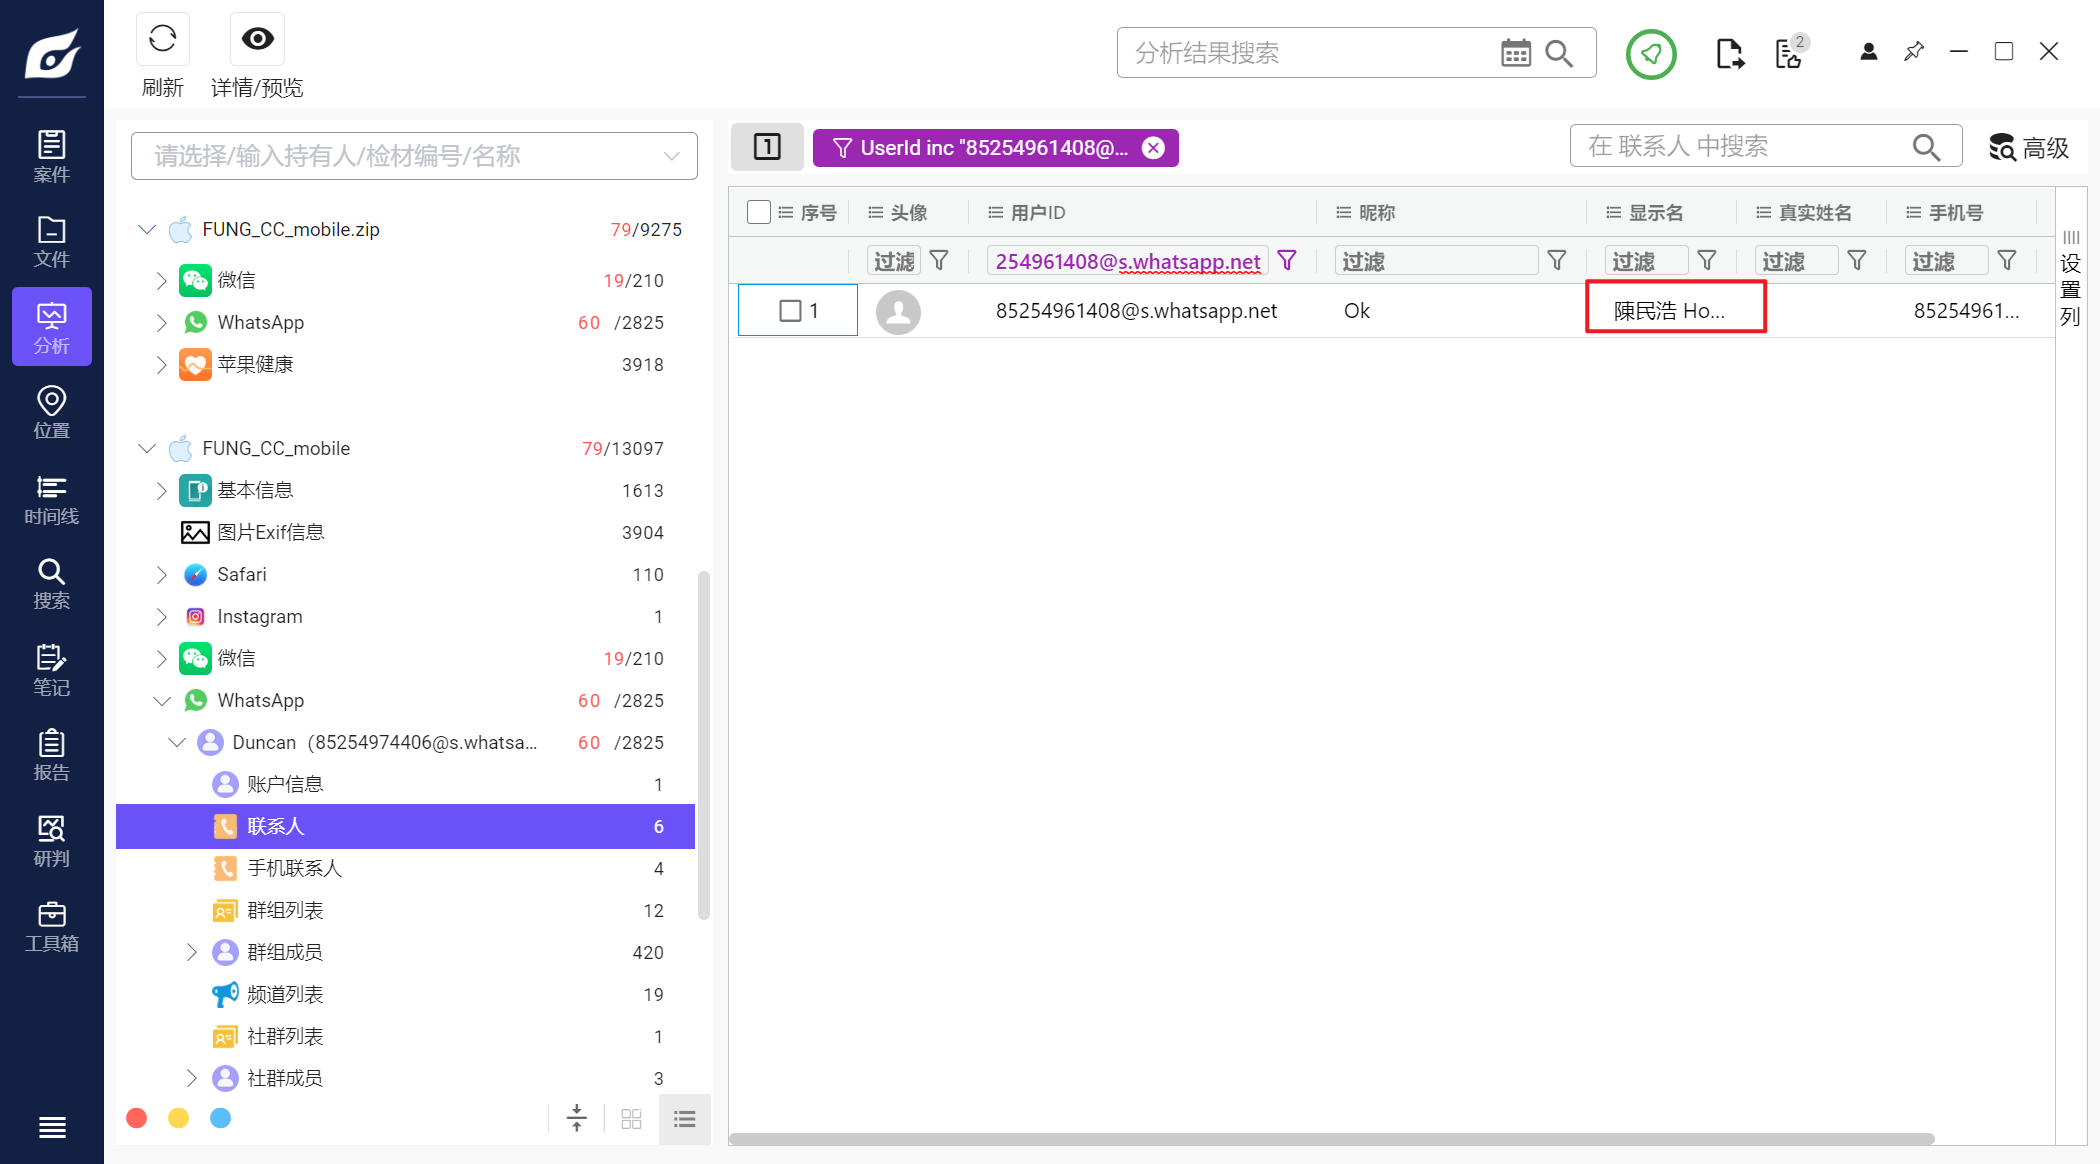Image resolution: width=2100 pixels, height=1164 pixels.
Task: Toggle the Details/Preview (详情/预览) eye icon
Action: click(x=257, y=40)
